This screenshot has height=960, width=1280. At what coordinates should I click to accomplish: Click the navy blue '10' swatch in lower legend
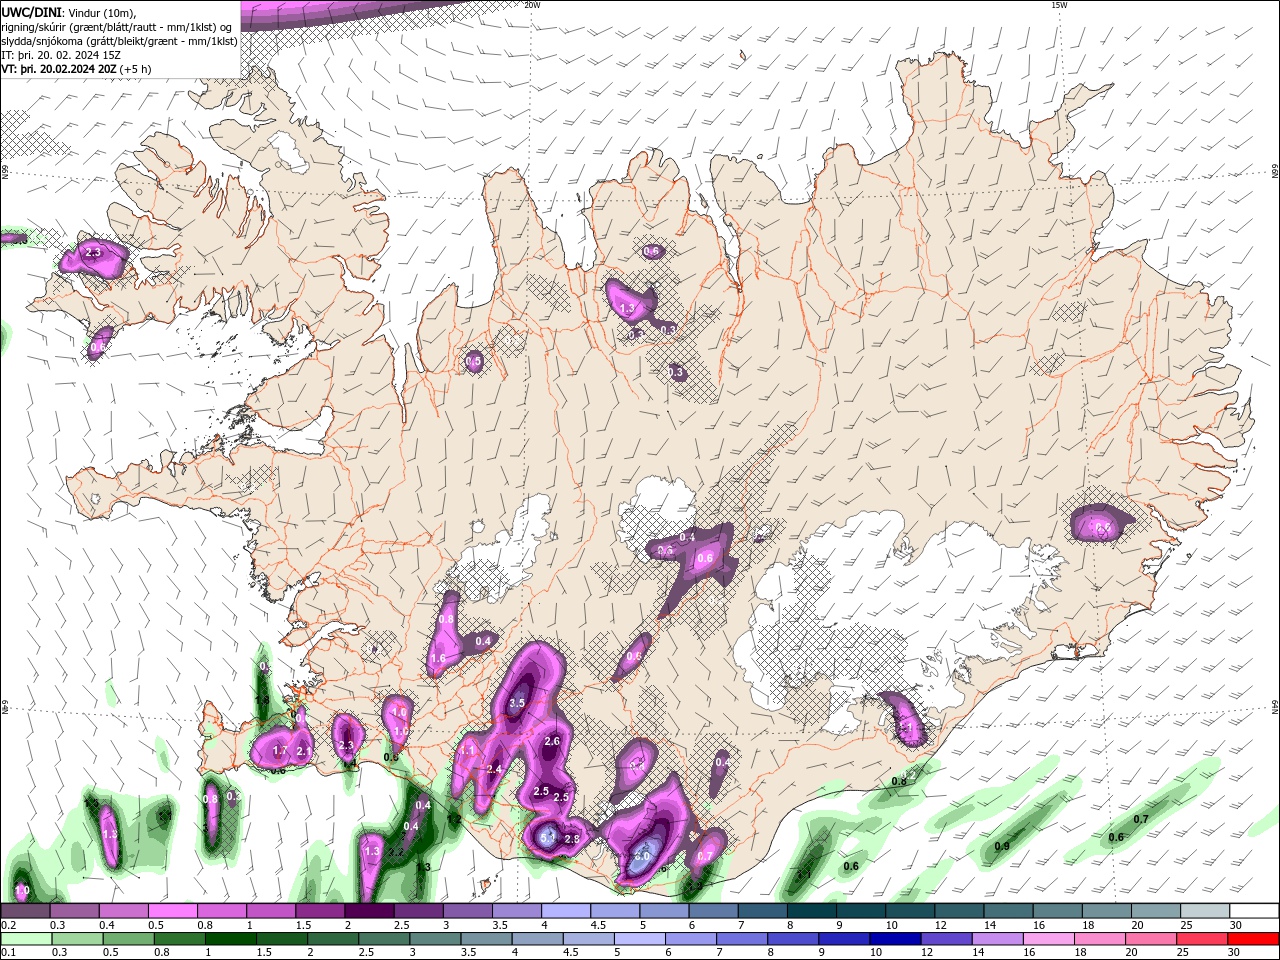tap(895, 939)
